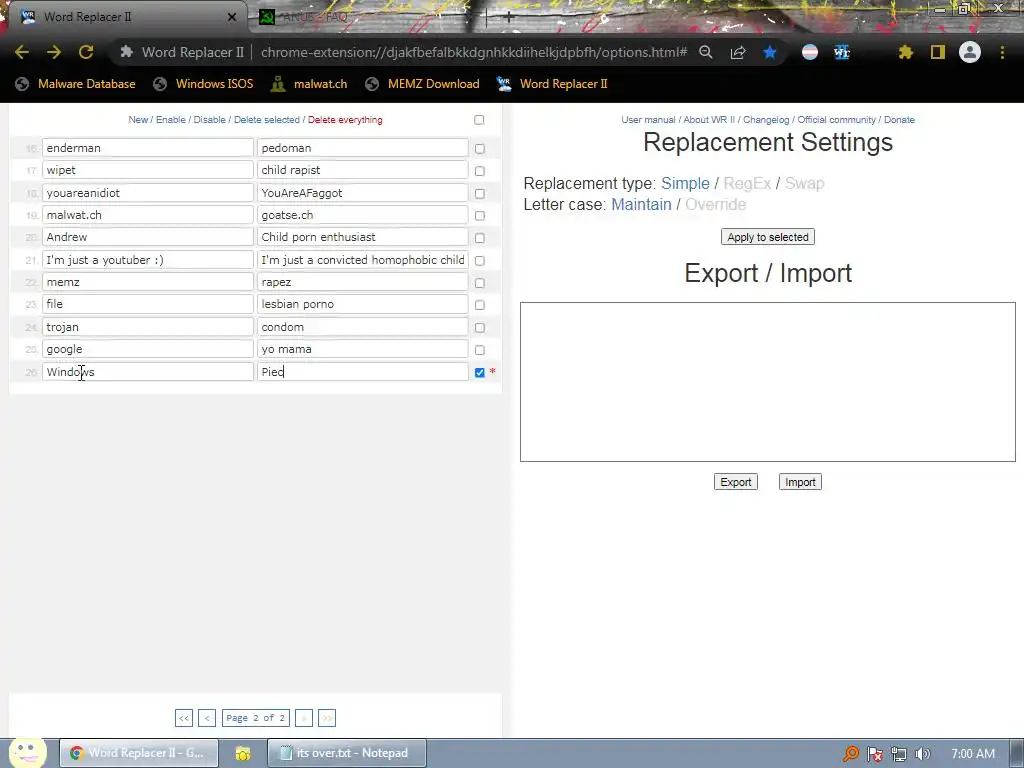This screenshot has width=1024, height=768.
Task: Switch to its over.txt Notepad window
Action: pyautogui.click(x=347, y=753)
